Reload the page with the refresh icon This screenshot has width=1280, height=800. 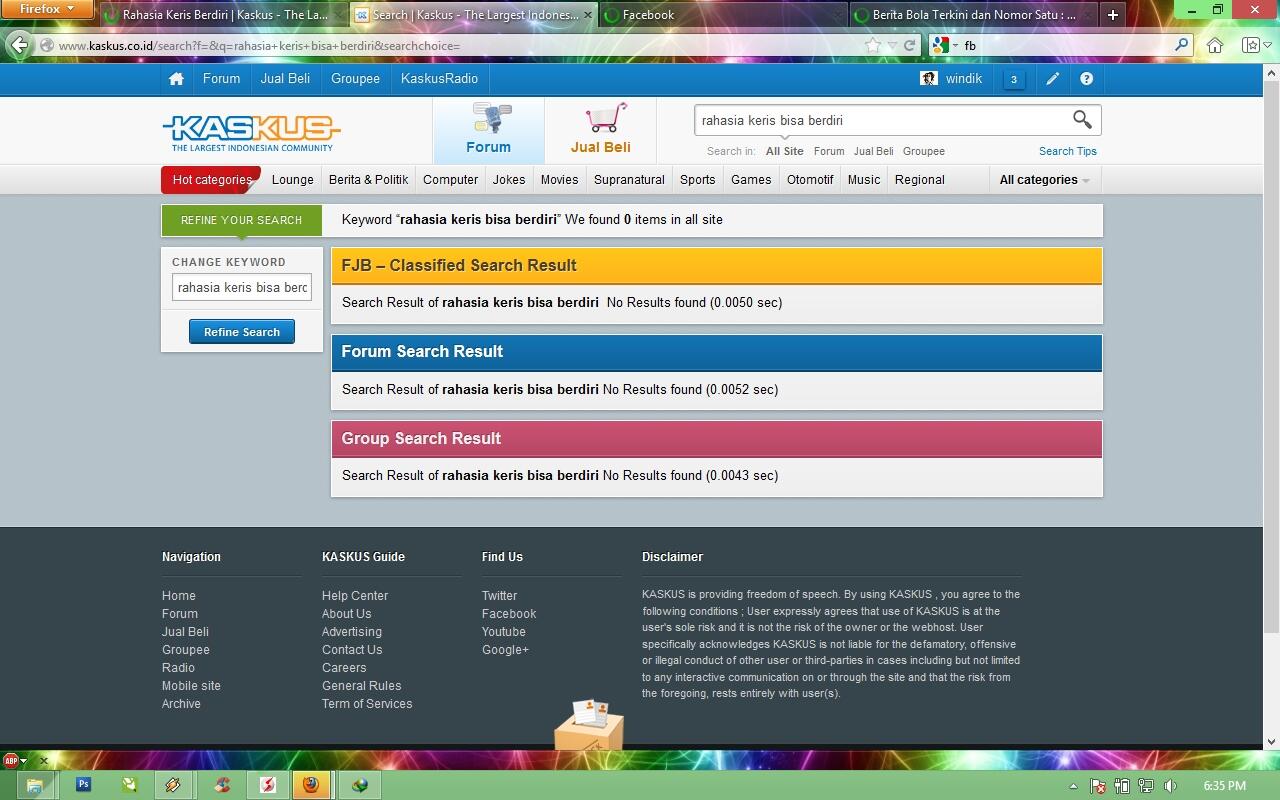tap(909, 45)
